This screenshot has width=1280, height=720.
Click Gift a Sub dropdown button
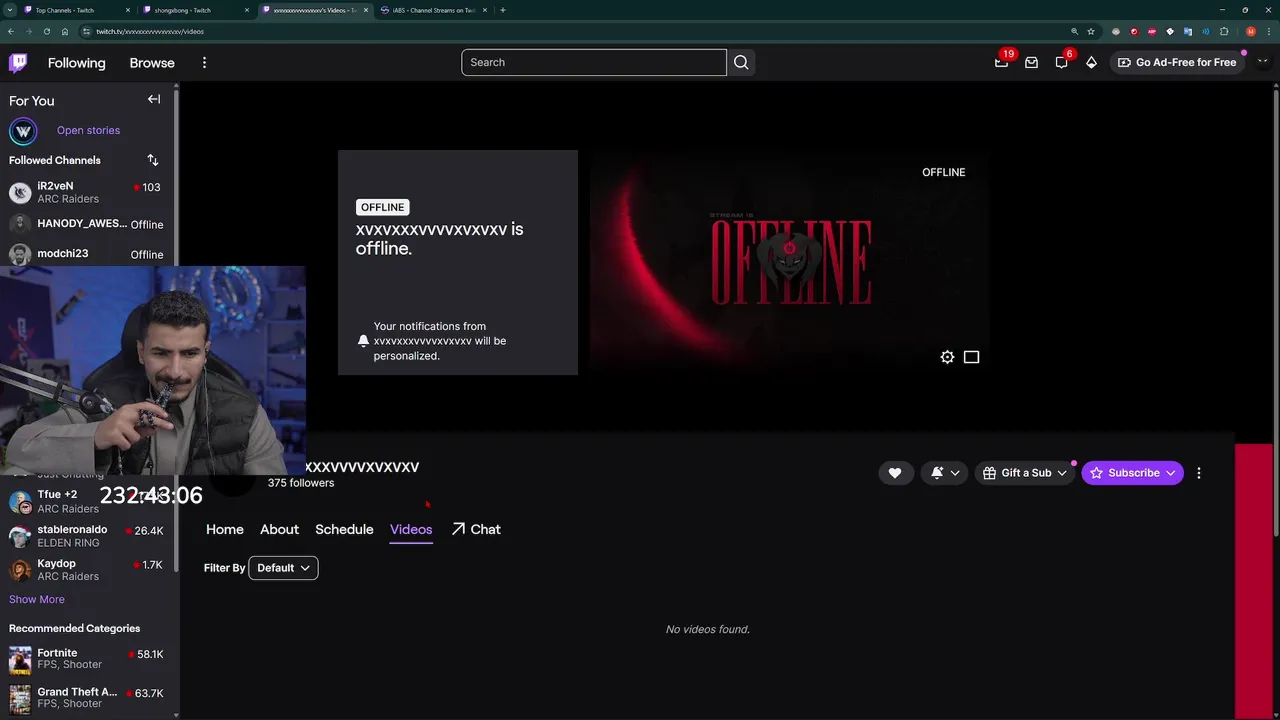coord(1025,473)
